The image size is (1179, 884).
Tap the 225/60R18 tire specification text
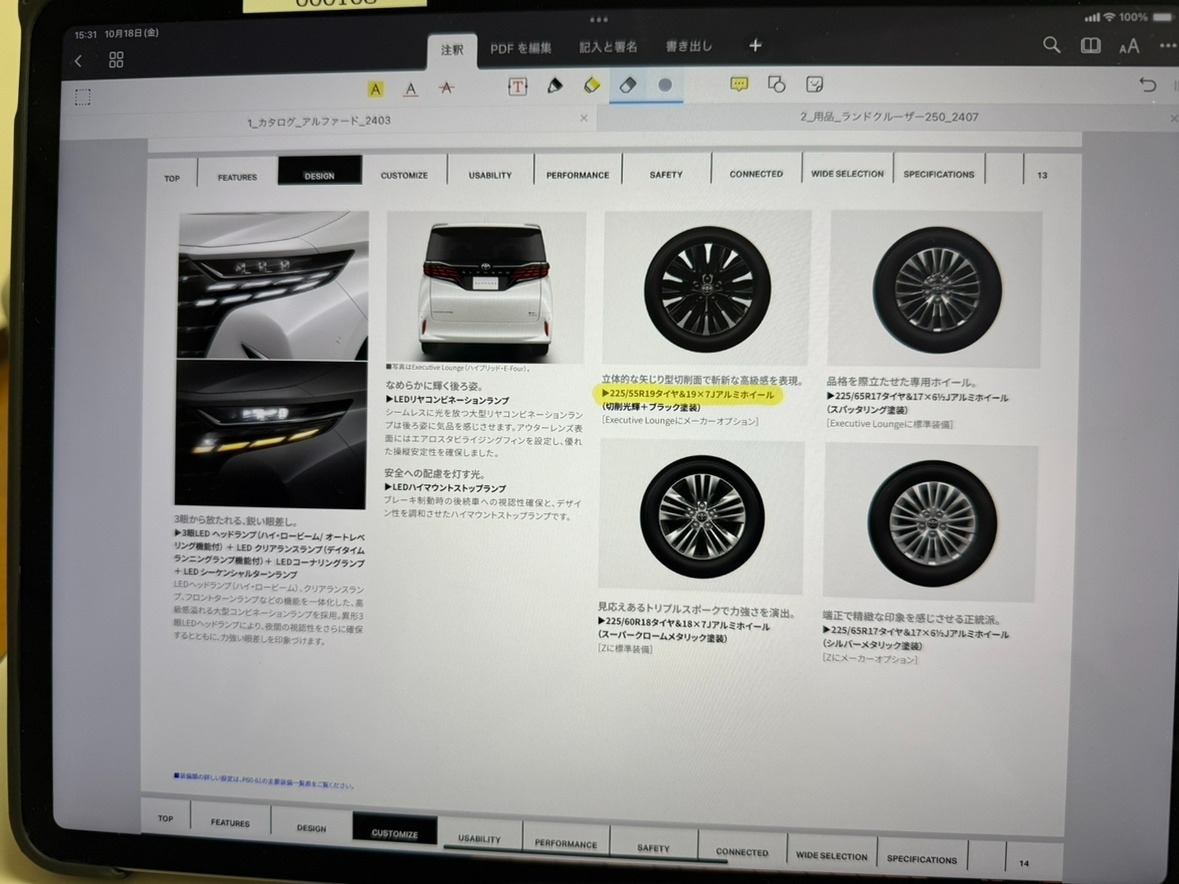pyautogui.click(x=683, y=625)
